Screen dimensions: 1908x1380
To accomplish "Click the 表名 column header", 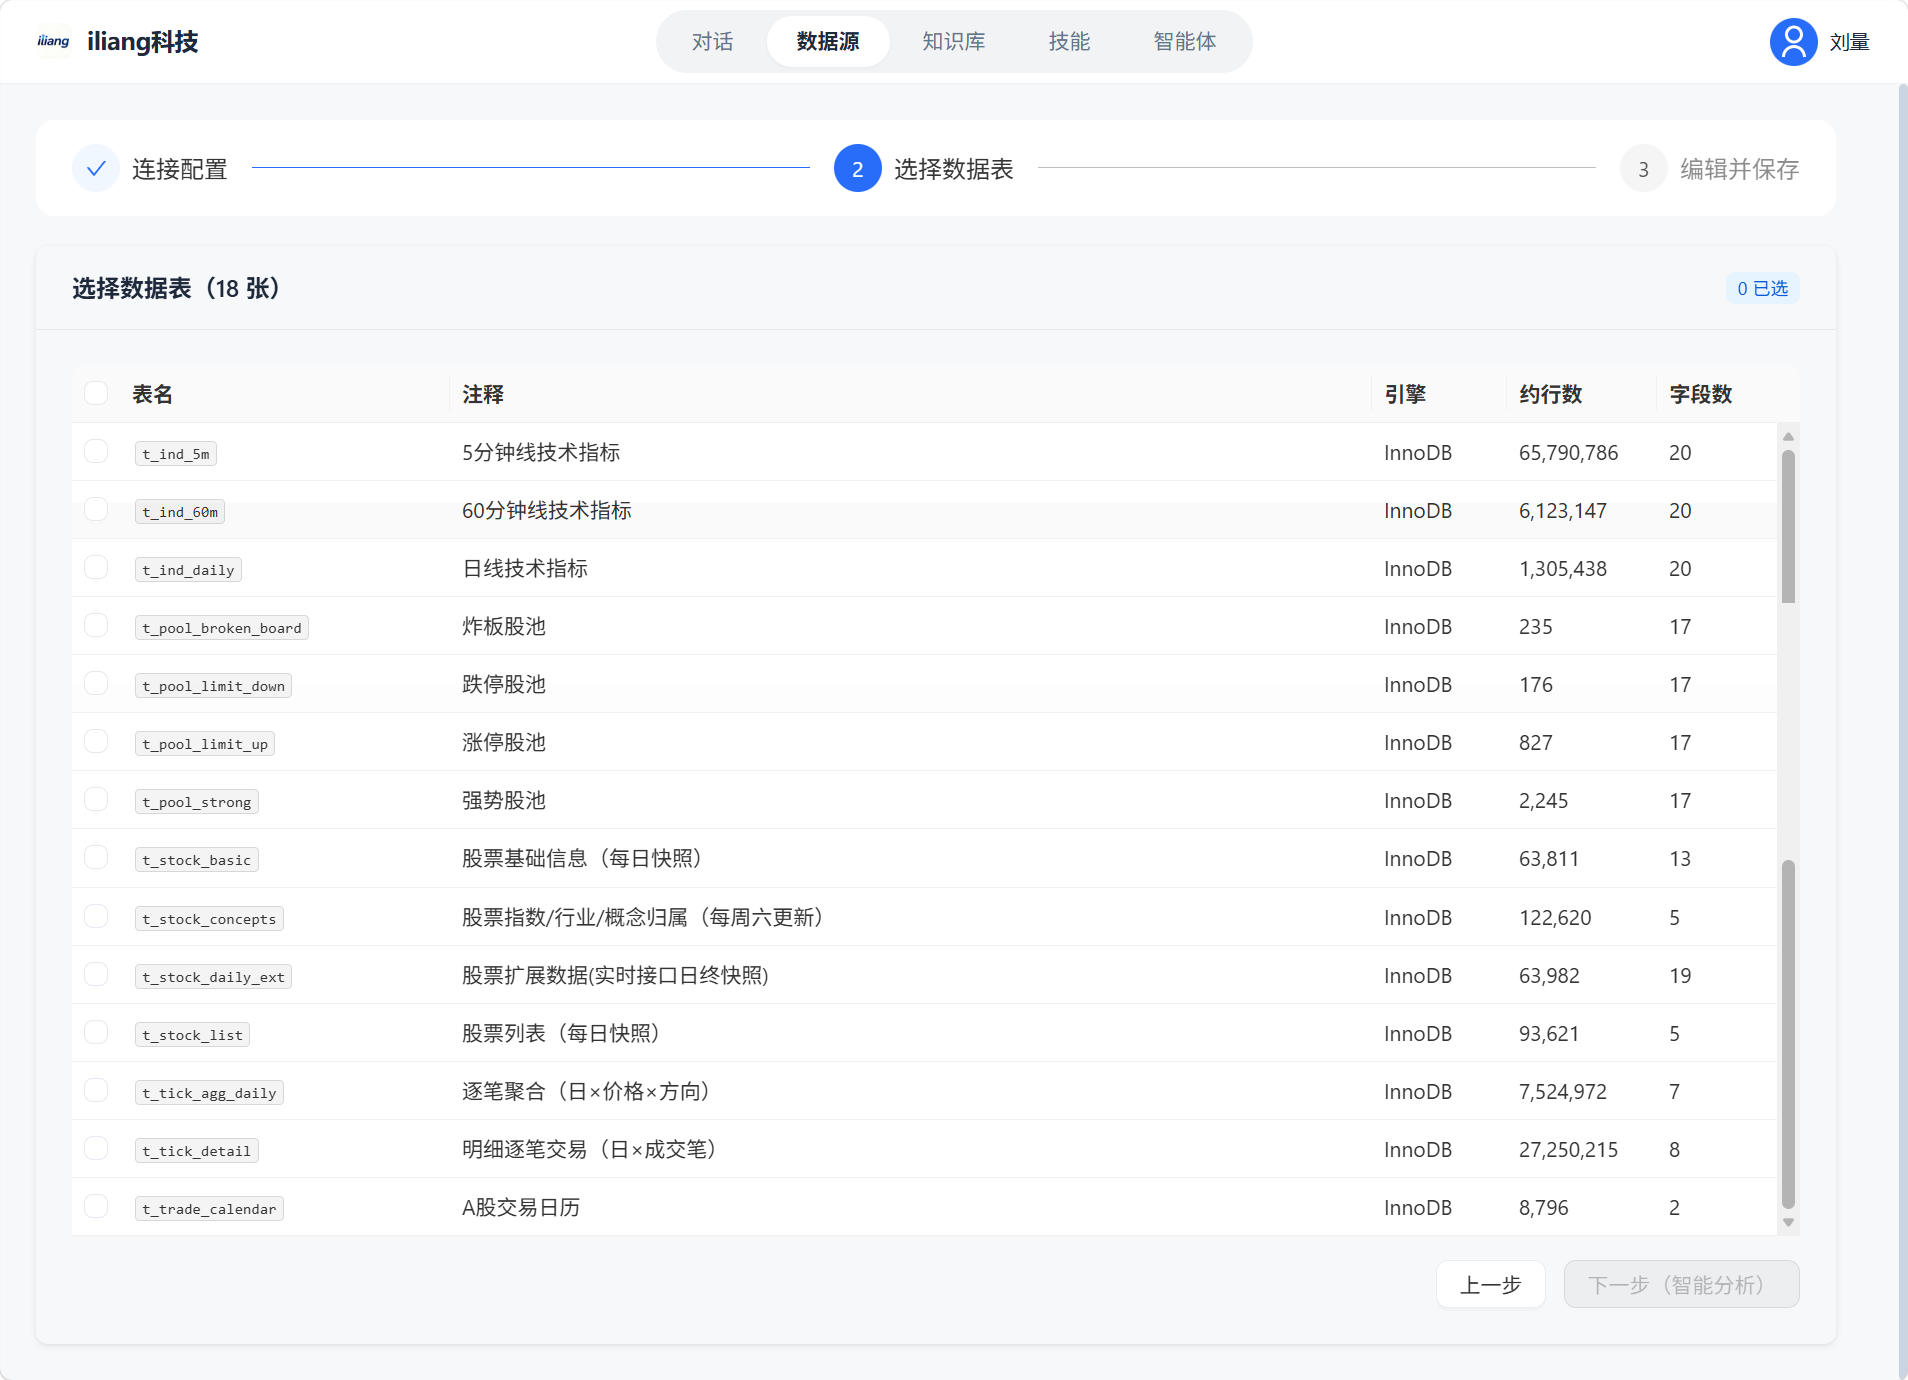I will tap(152, 394).
